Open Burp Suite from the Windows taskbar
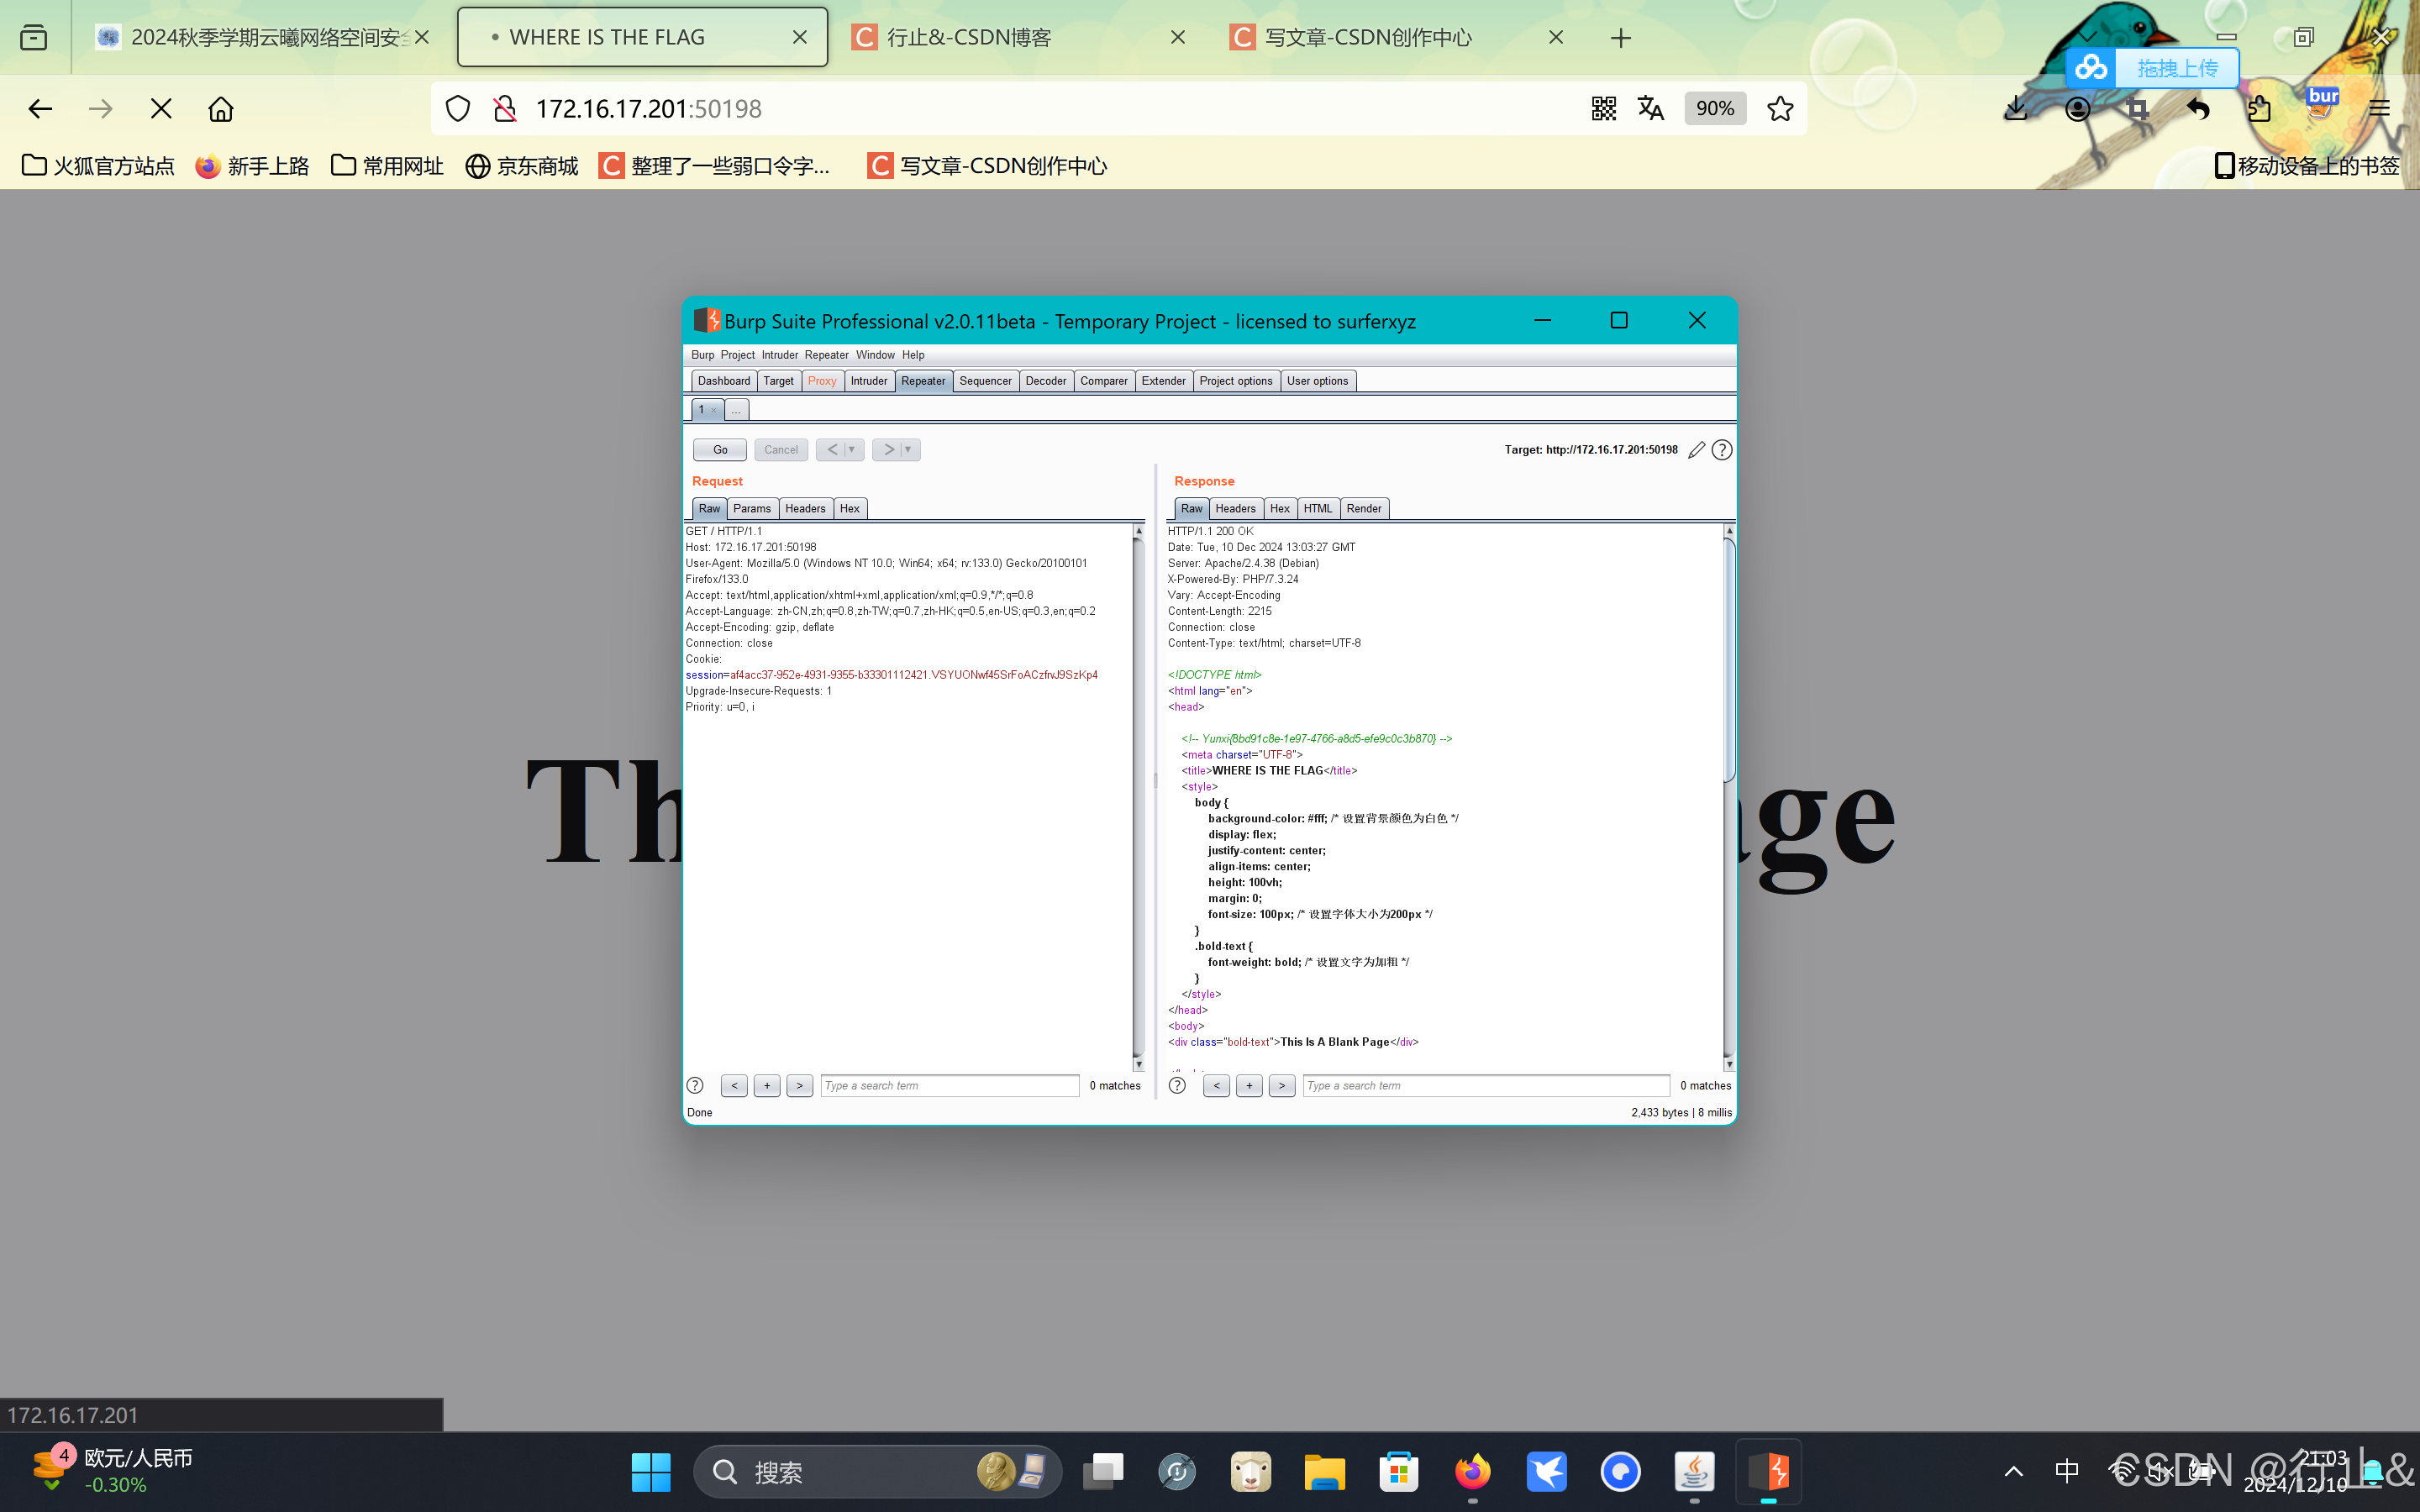Image resolution: width=2420 pixels, height=1512 pixels. (1768, 1471)
